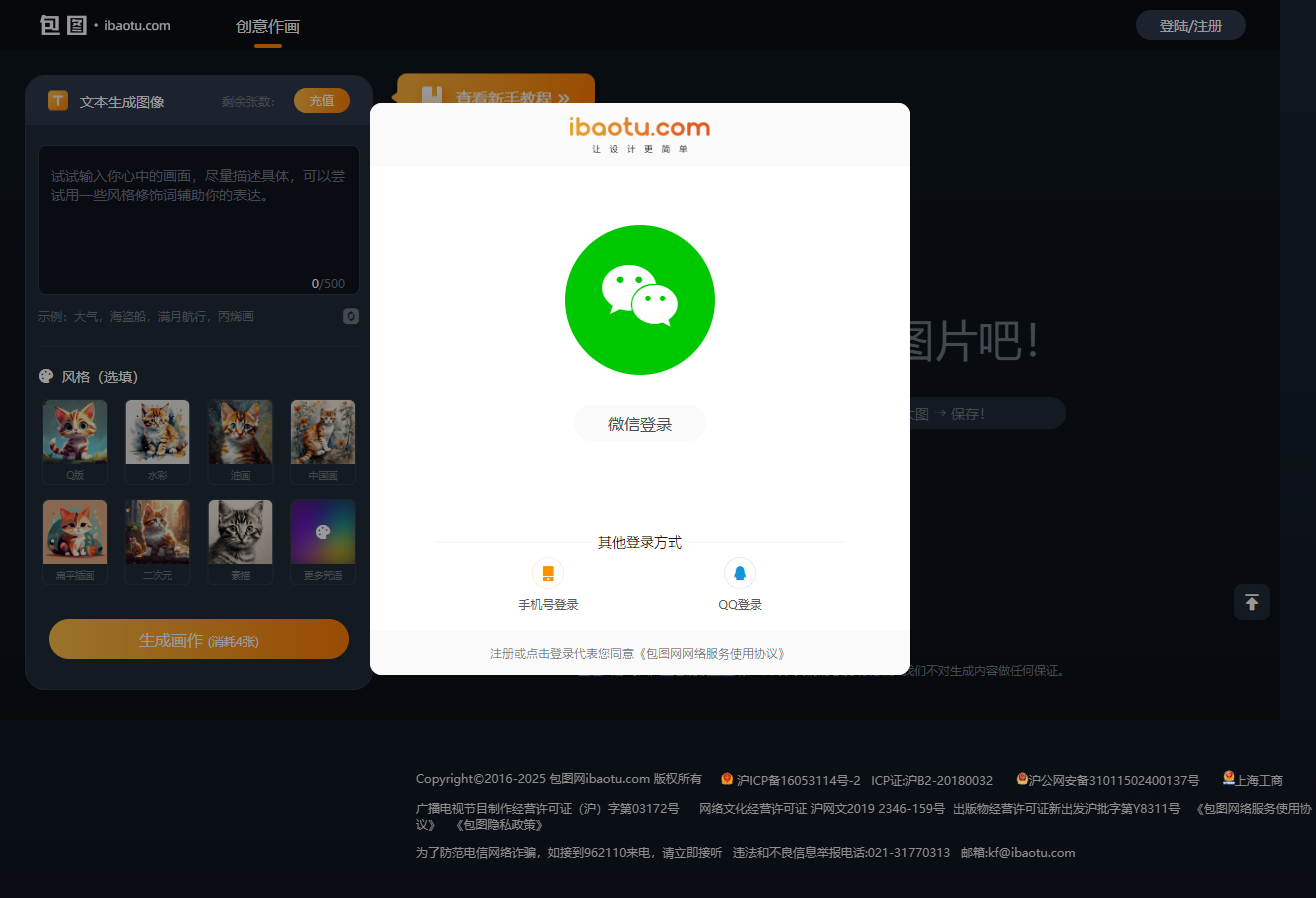Viewport: 1316px width, 898px height.
Task: Open the 更多死活 more styles tile
Action: (323, 532)
